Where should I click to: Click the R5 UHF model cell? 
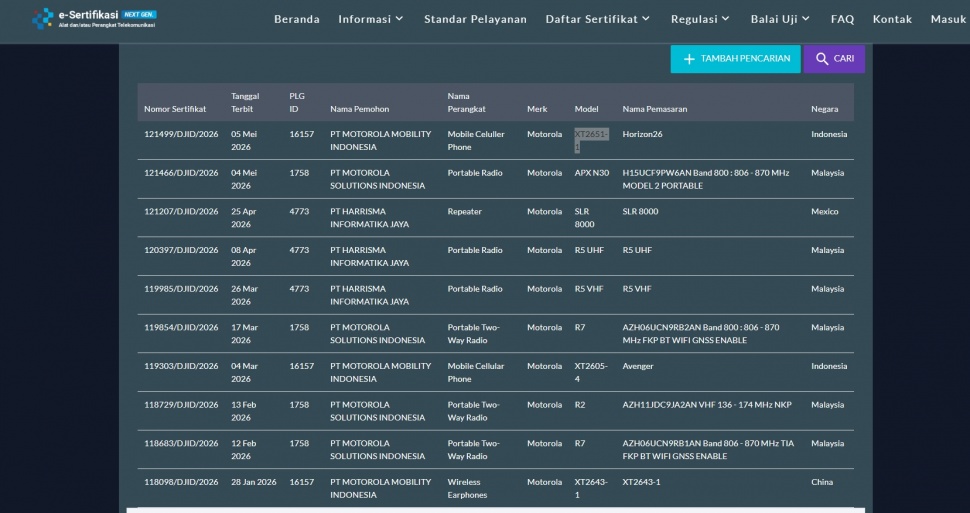pos(589,251)
